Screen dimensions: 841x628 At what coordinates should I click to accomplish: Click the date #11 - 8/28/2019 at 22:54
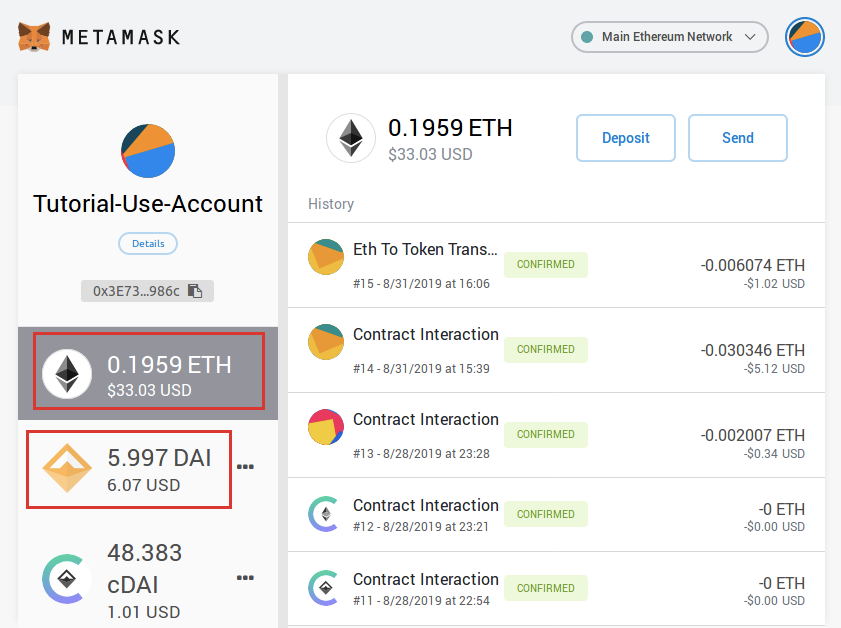(421, 601)
